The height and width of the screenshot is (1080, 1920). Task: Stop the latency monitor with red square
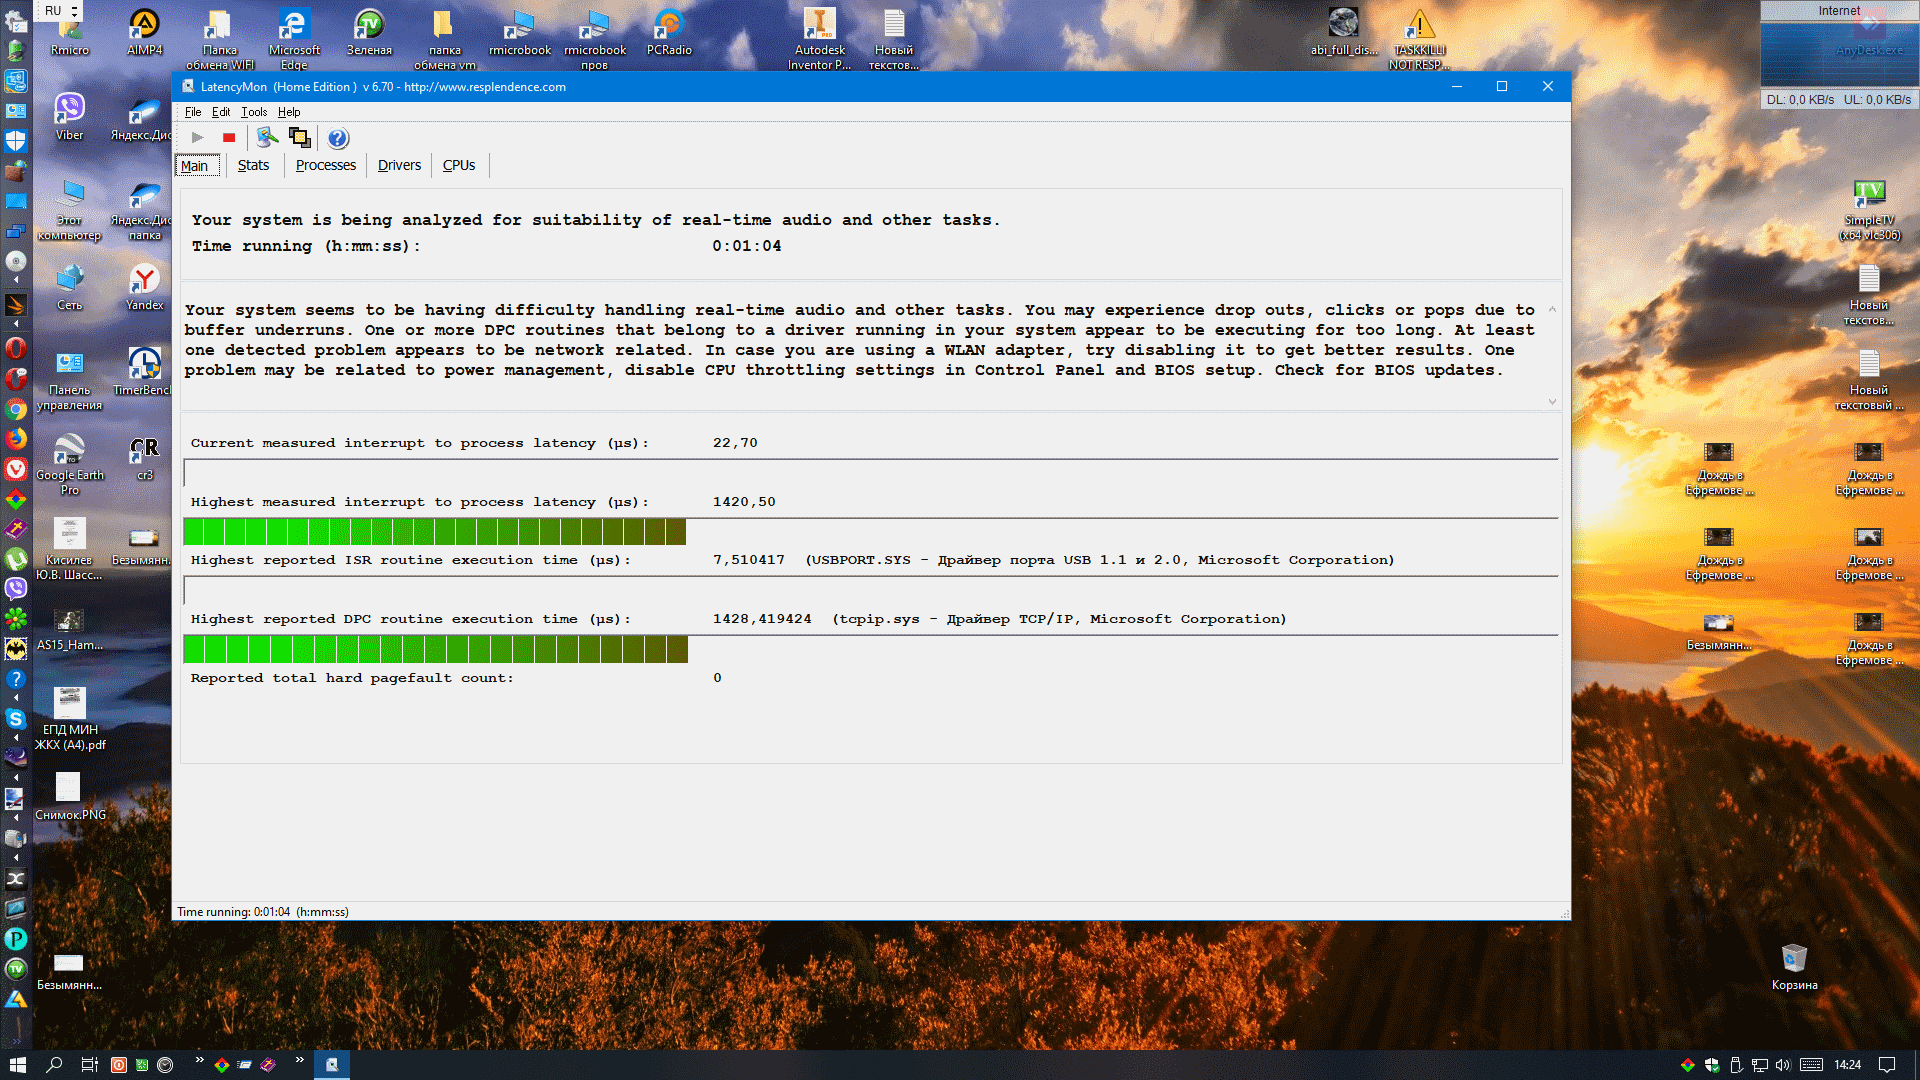[229, 138]
